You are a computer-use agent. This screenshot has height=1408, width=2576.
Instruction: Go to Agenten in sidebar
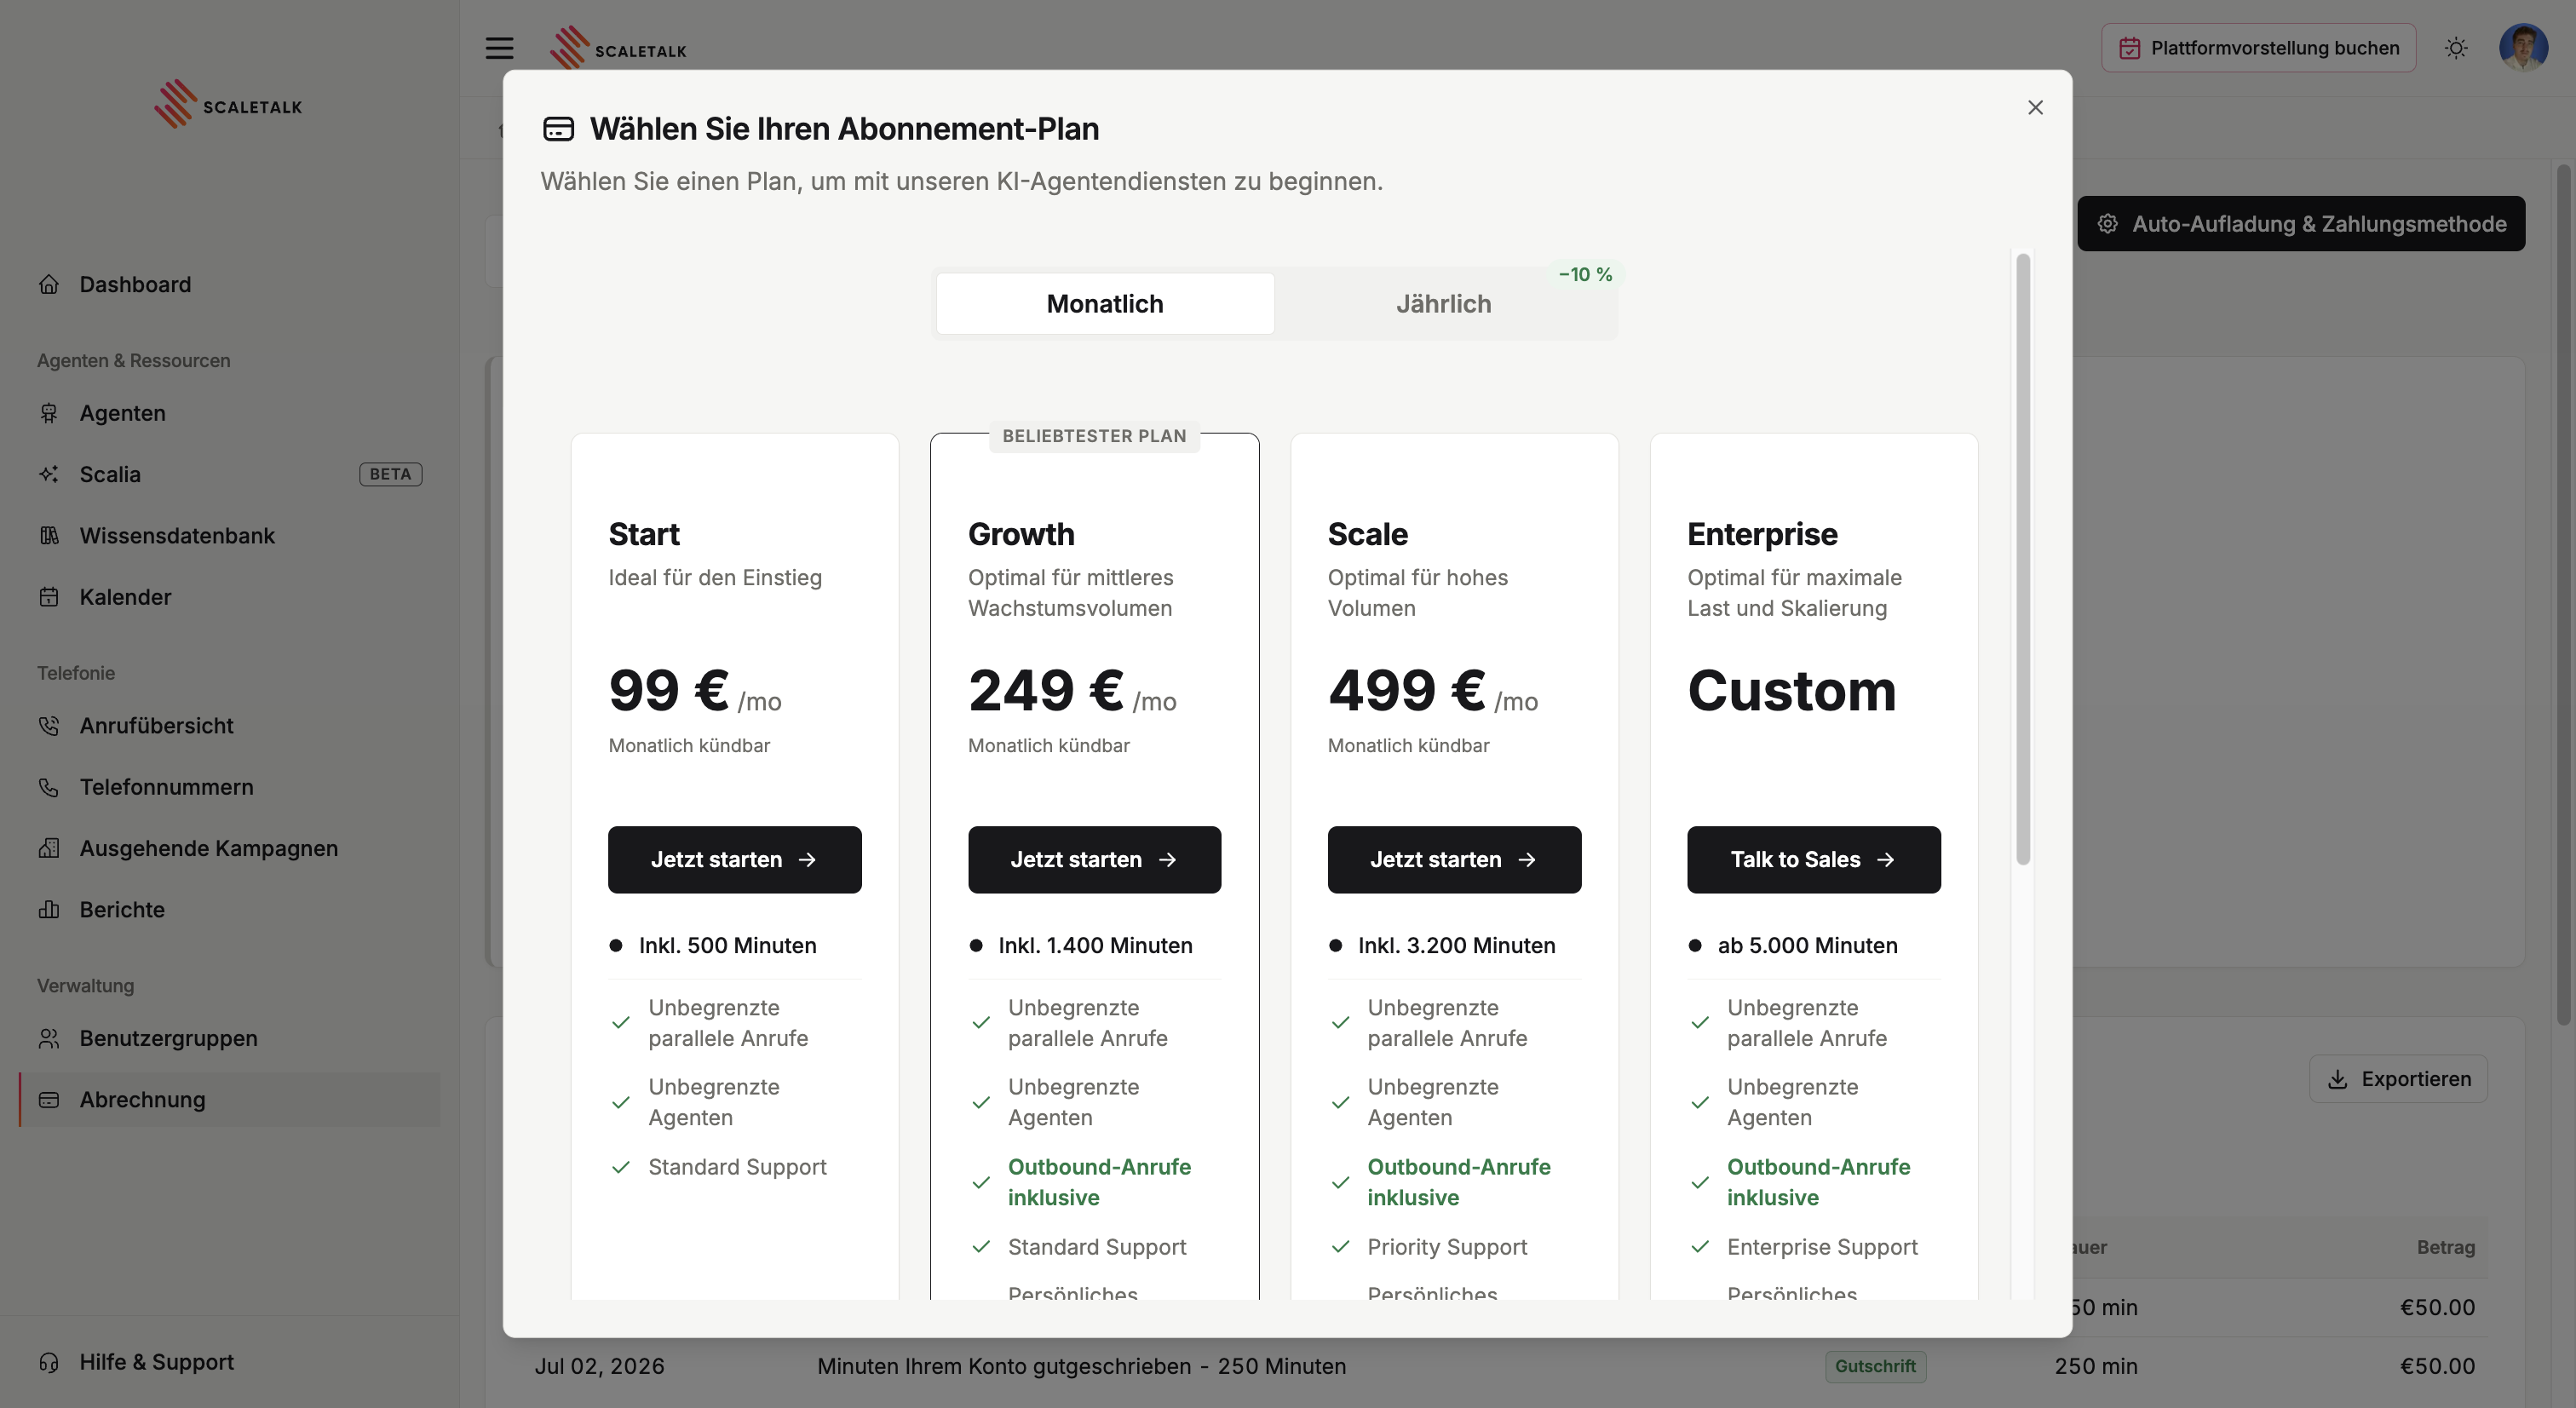(x=229, y=413)
